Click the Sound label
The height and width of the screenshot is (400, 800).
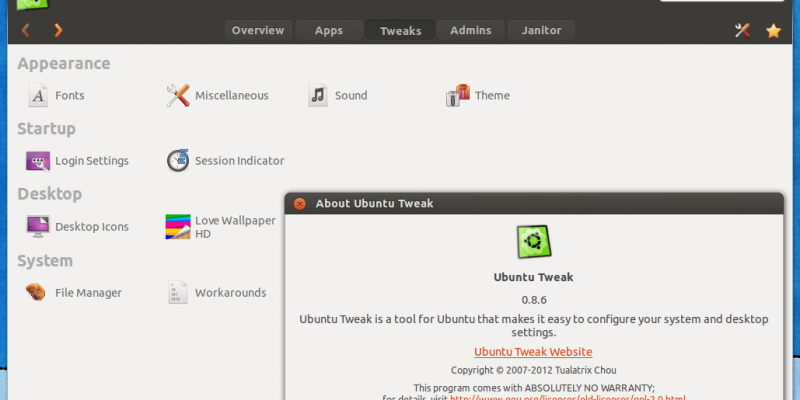[x=351, y=95]
